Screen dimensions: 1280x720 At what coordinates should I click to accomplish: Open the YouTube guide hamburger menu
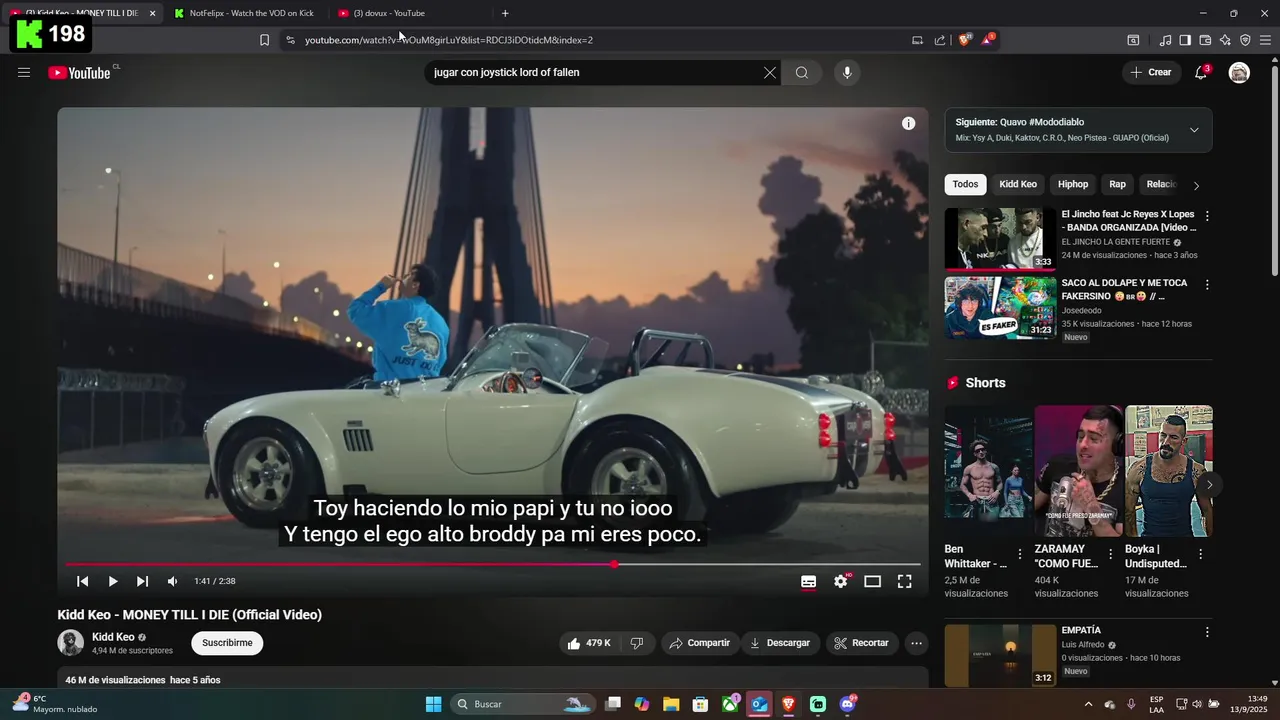coord(24,72)
